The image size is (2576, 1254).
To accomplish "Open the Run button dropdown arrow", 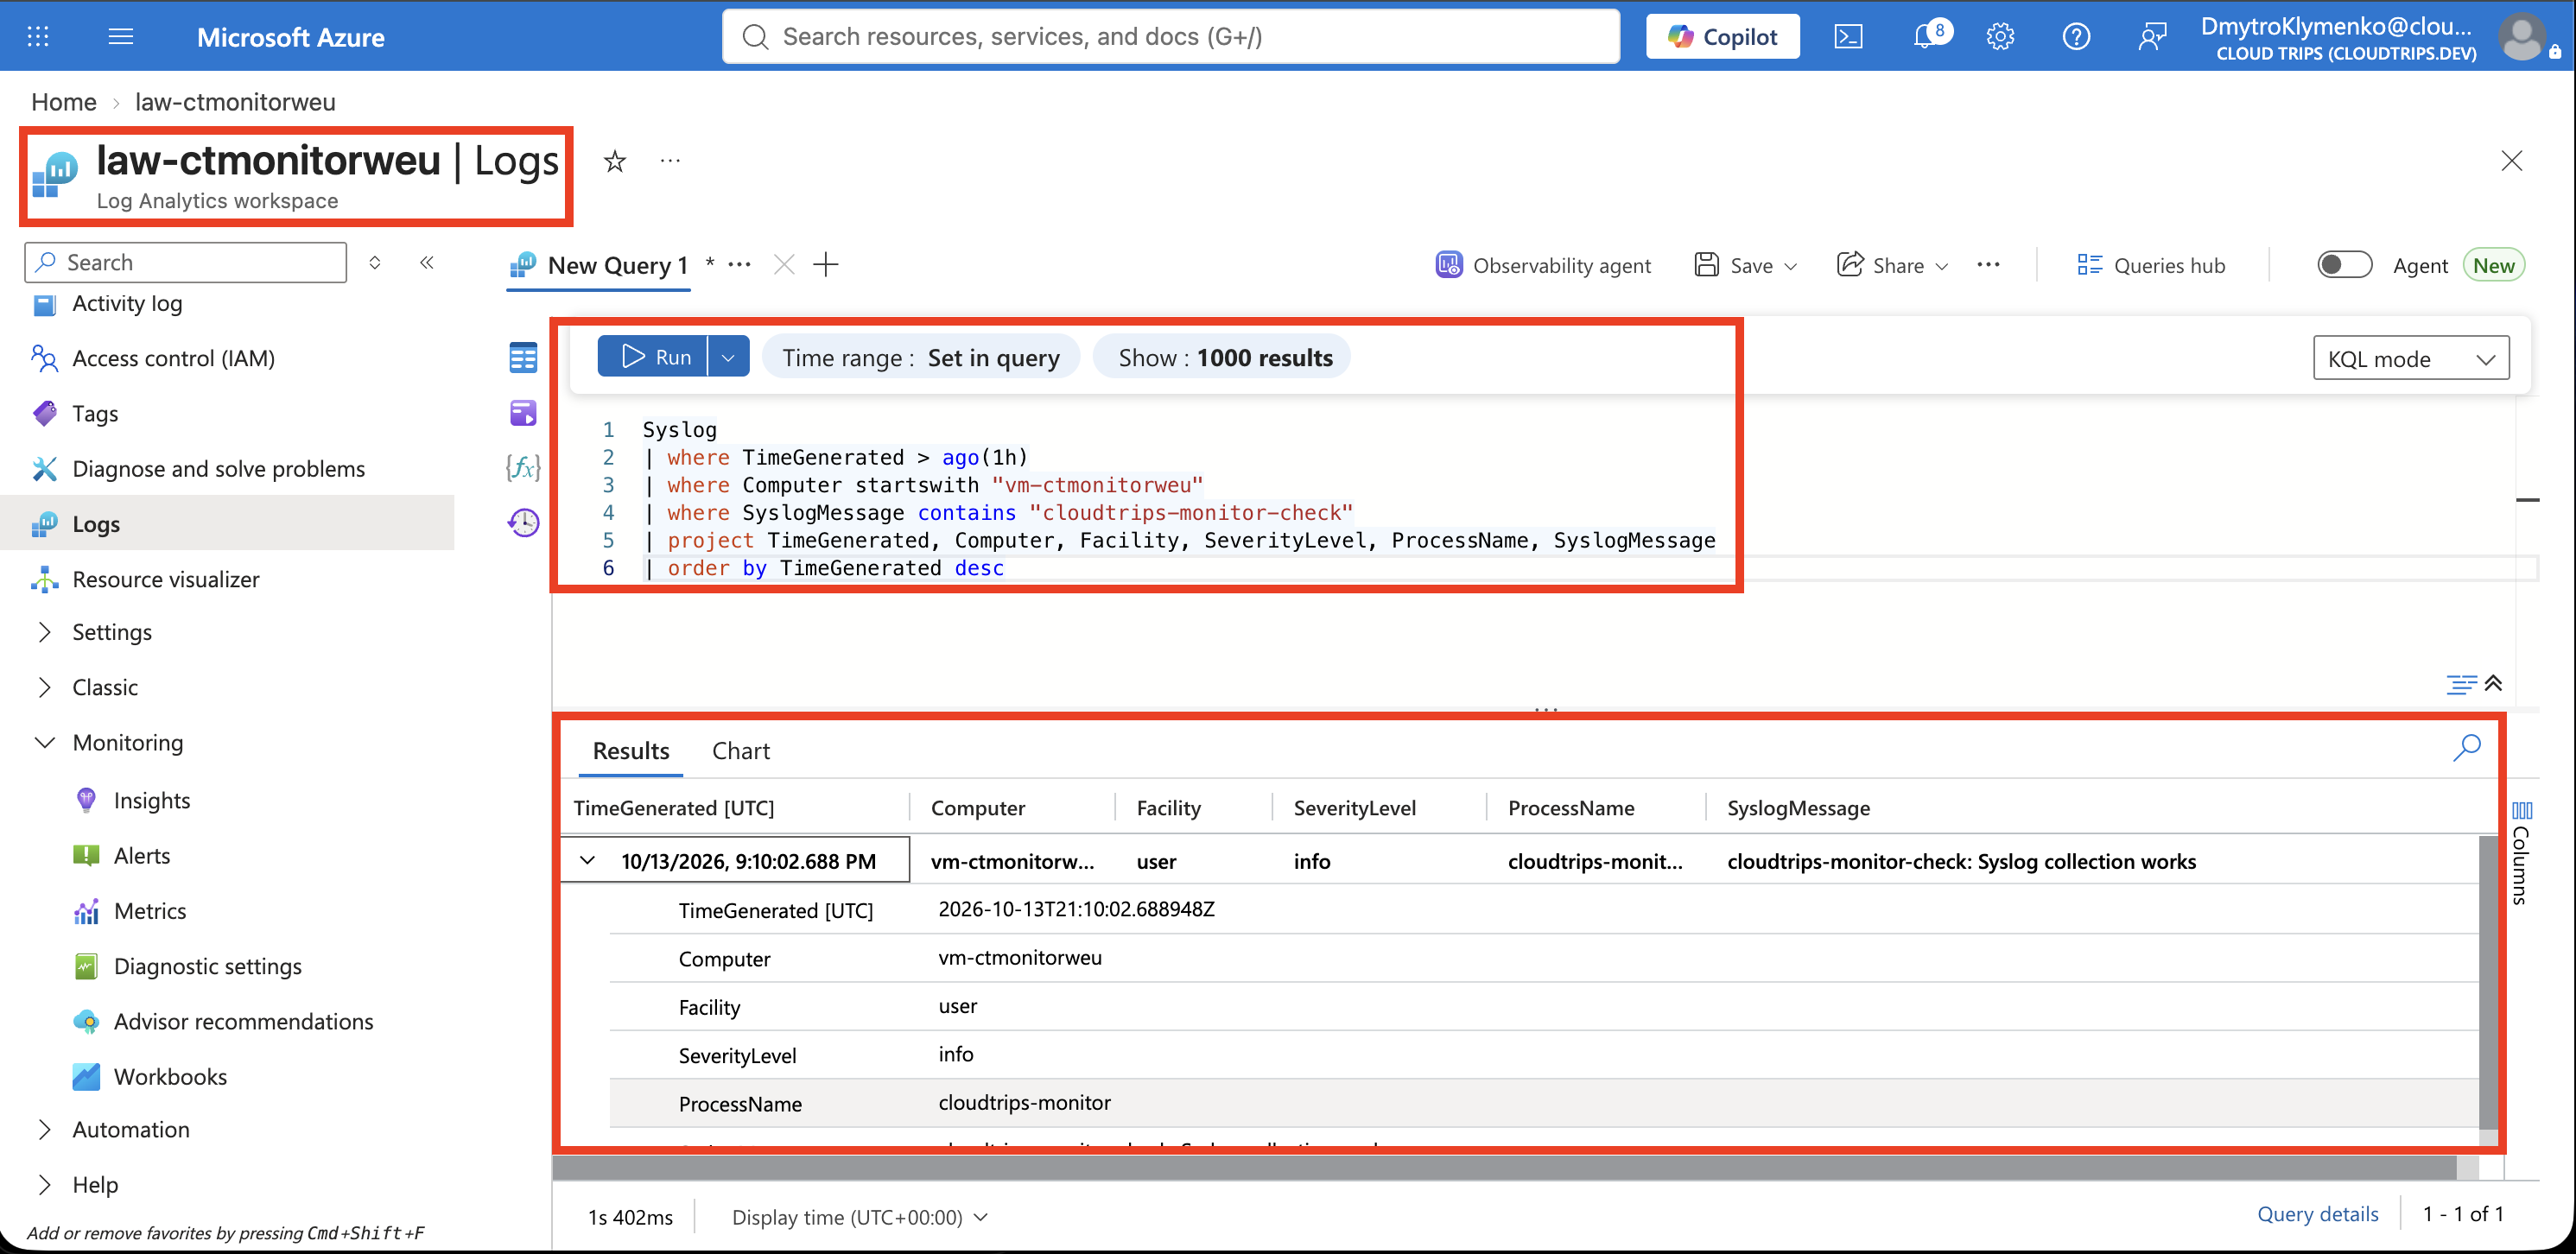I will [x=728, y=357].
